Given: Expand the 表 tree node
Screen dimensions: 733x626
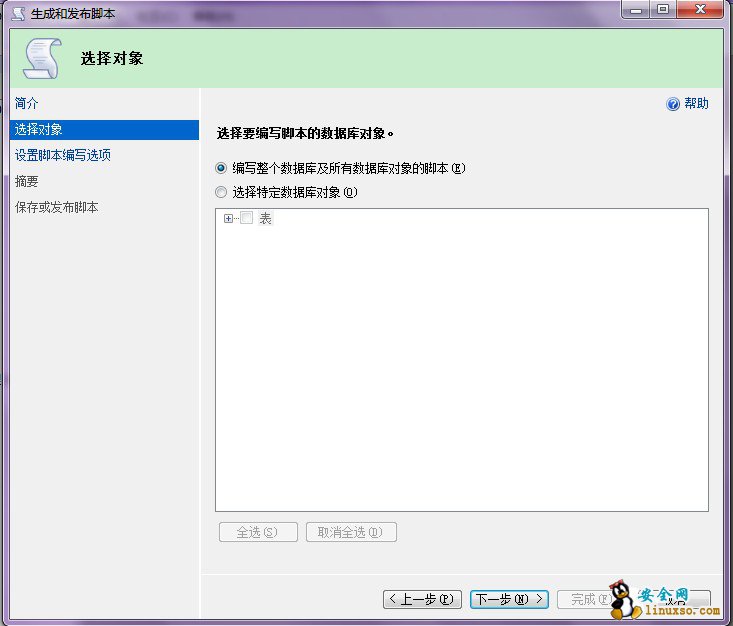Looking at the screenshot, I should pos(229,218).
